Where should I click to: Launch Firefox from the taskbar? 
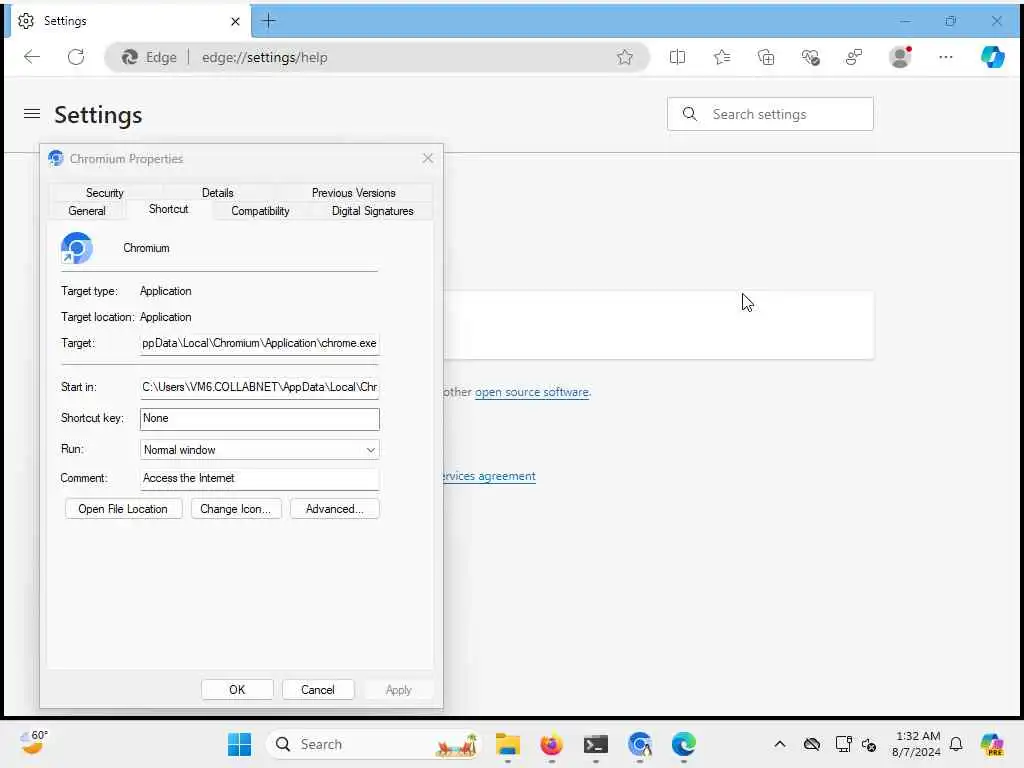click(551, 744)
